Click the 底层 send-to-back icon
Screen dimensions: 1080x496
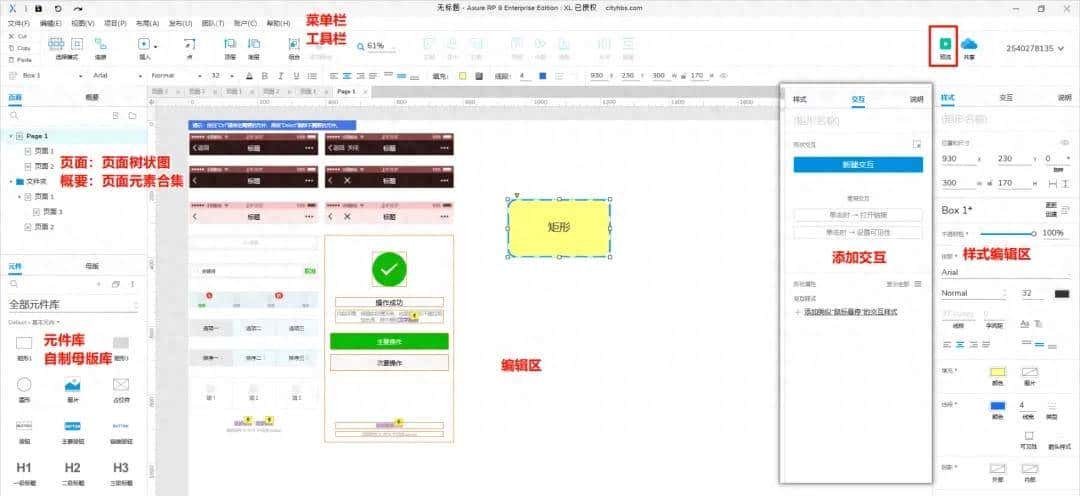253,44
